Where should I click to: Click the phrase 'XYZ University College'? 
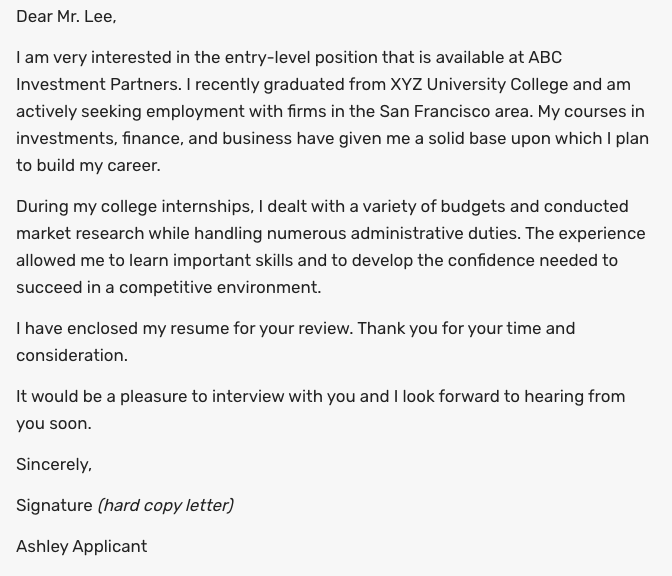(x=479, y=84)
